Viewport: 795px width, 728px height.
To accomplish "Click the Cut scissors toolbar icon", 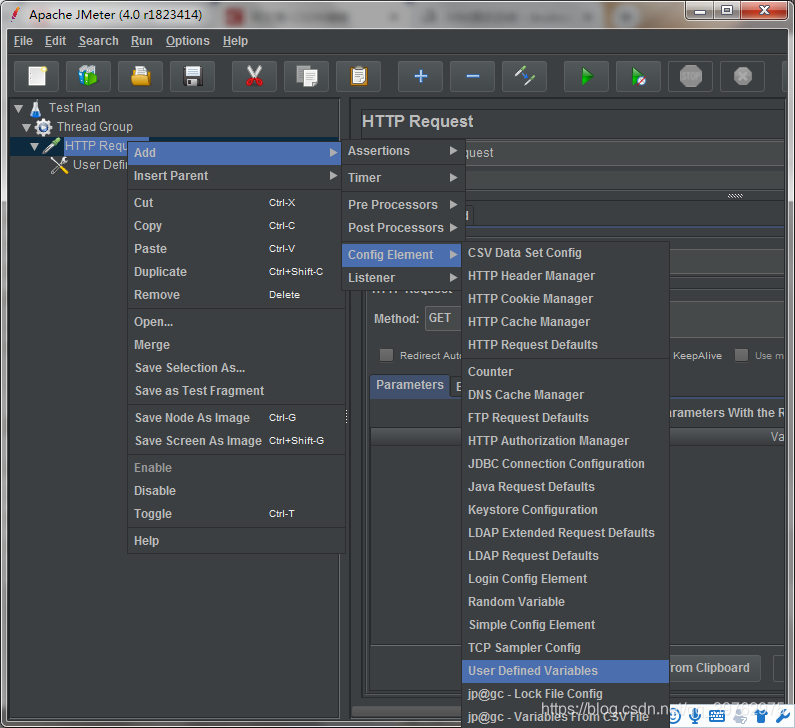I will (255, 77).
